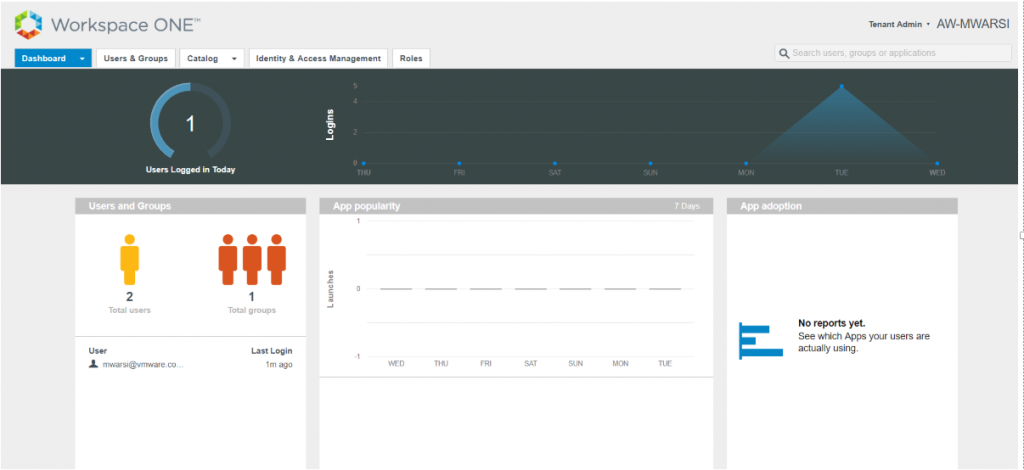Click the App adoption bar chart icon

[x=761, y=340]
